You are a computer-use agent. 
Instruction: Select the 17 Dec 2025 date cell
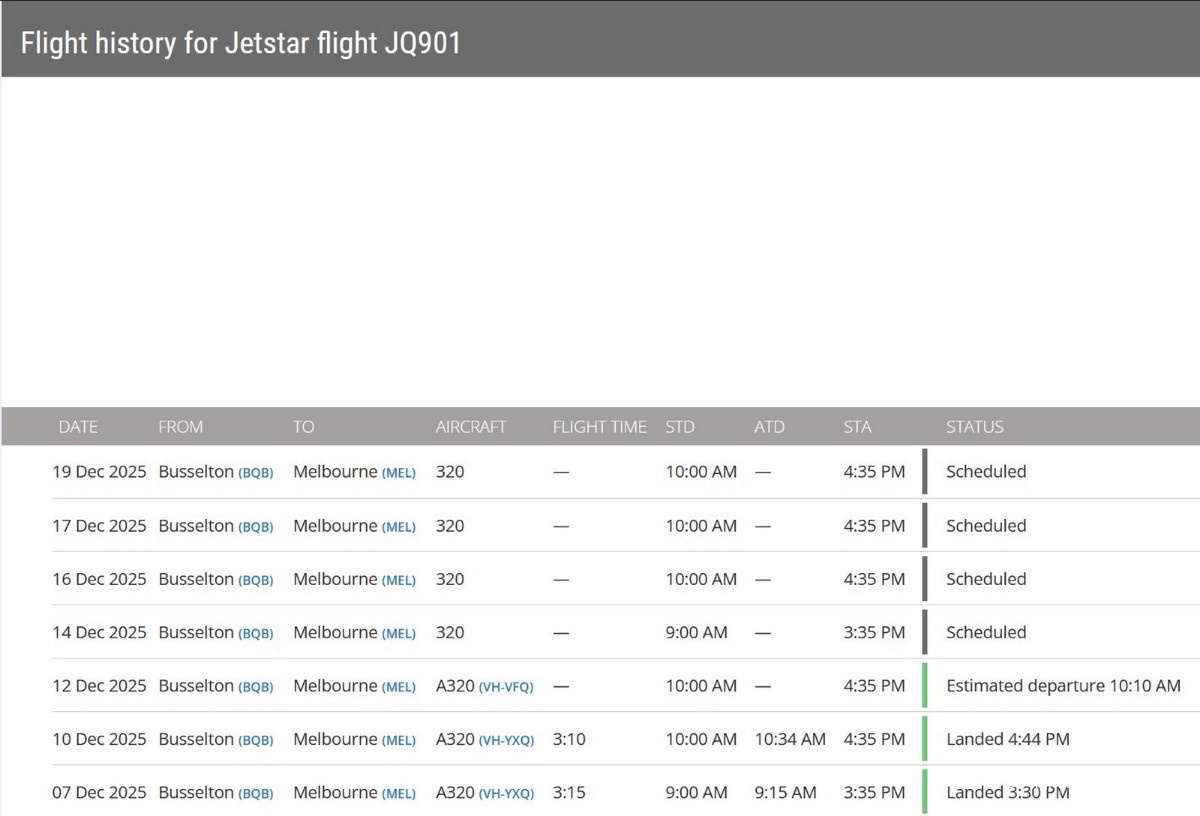(99, 526)
